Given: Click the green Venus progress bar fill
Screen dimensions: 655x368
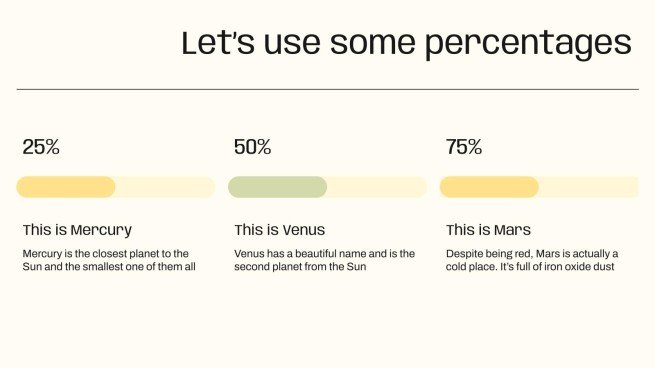Looking at the screenshot, I should coord(277,187).
